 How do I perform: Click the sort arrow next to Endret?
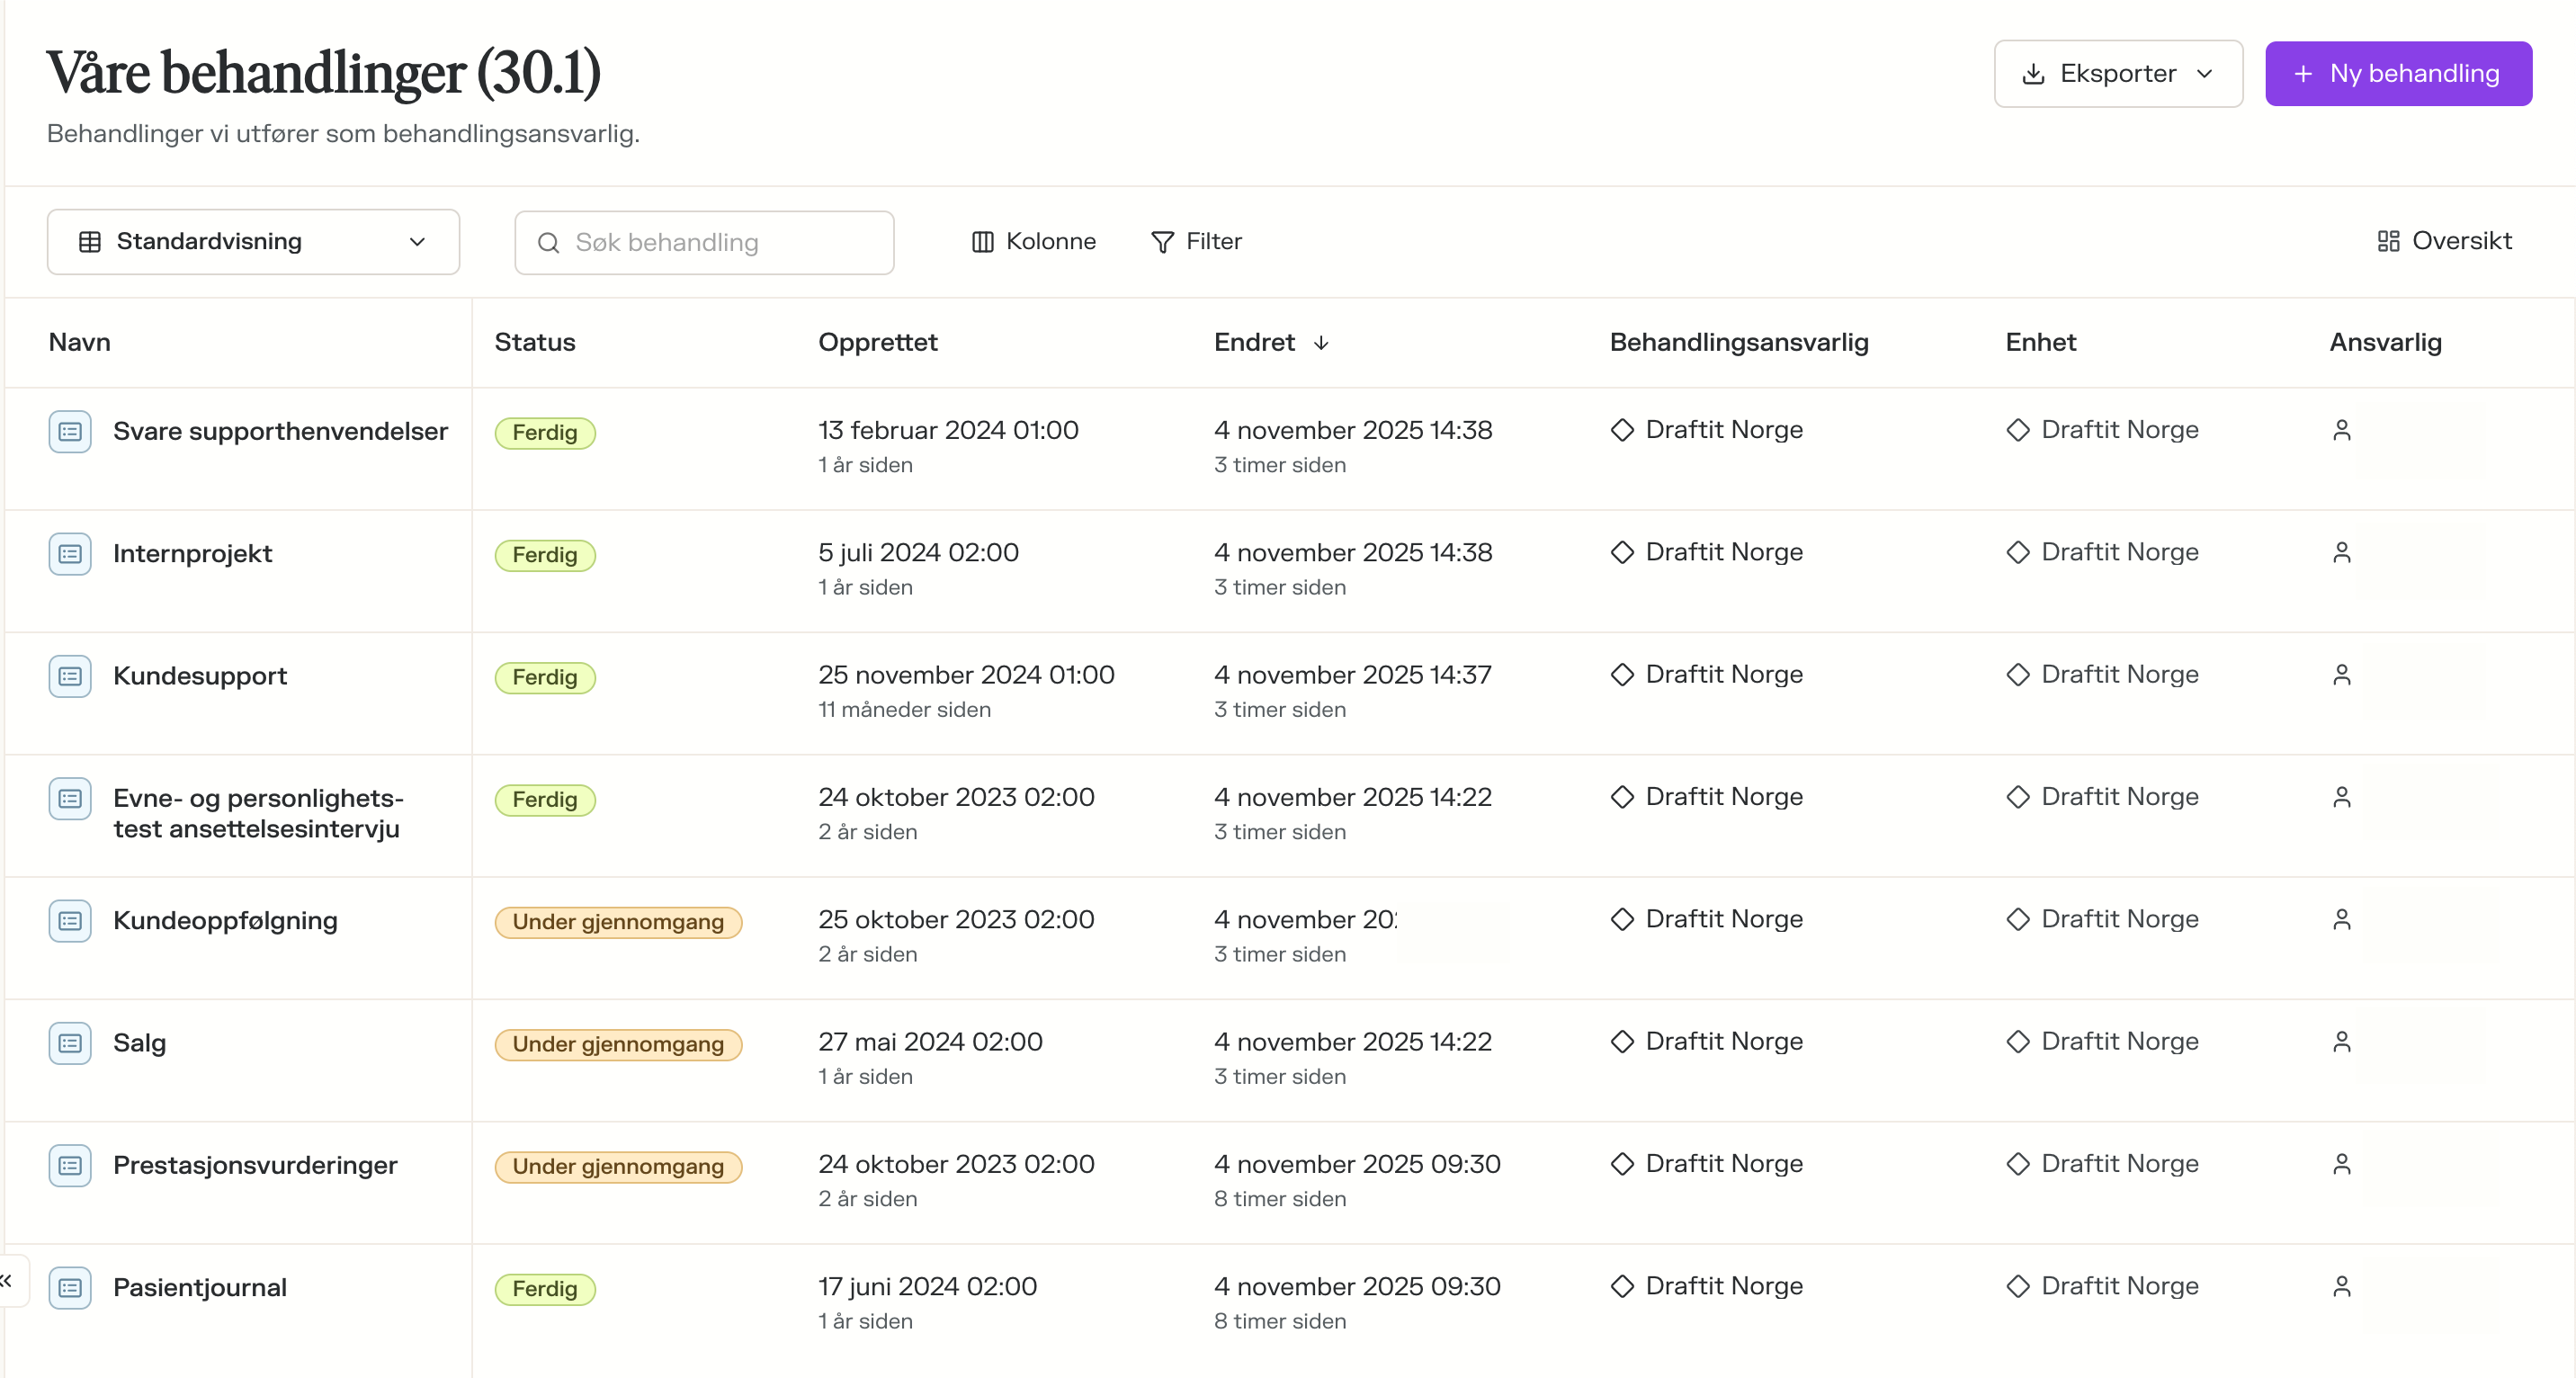[x=1321, y=343]
